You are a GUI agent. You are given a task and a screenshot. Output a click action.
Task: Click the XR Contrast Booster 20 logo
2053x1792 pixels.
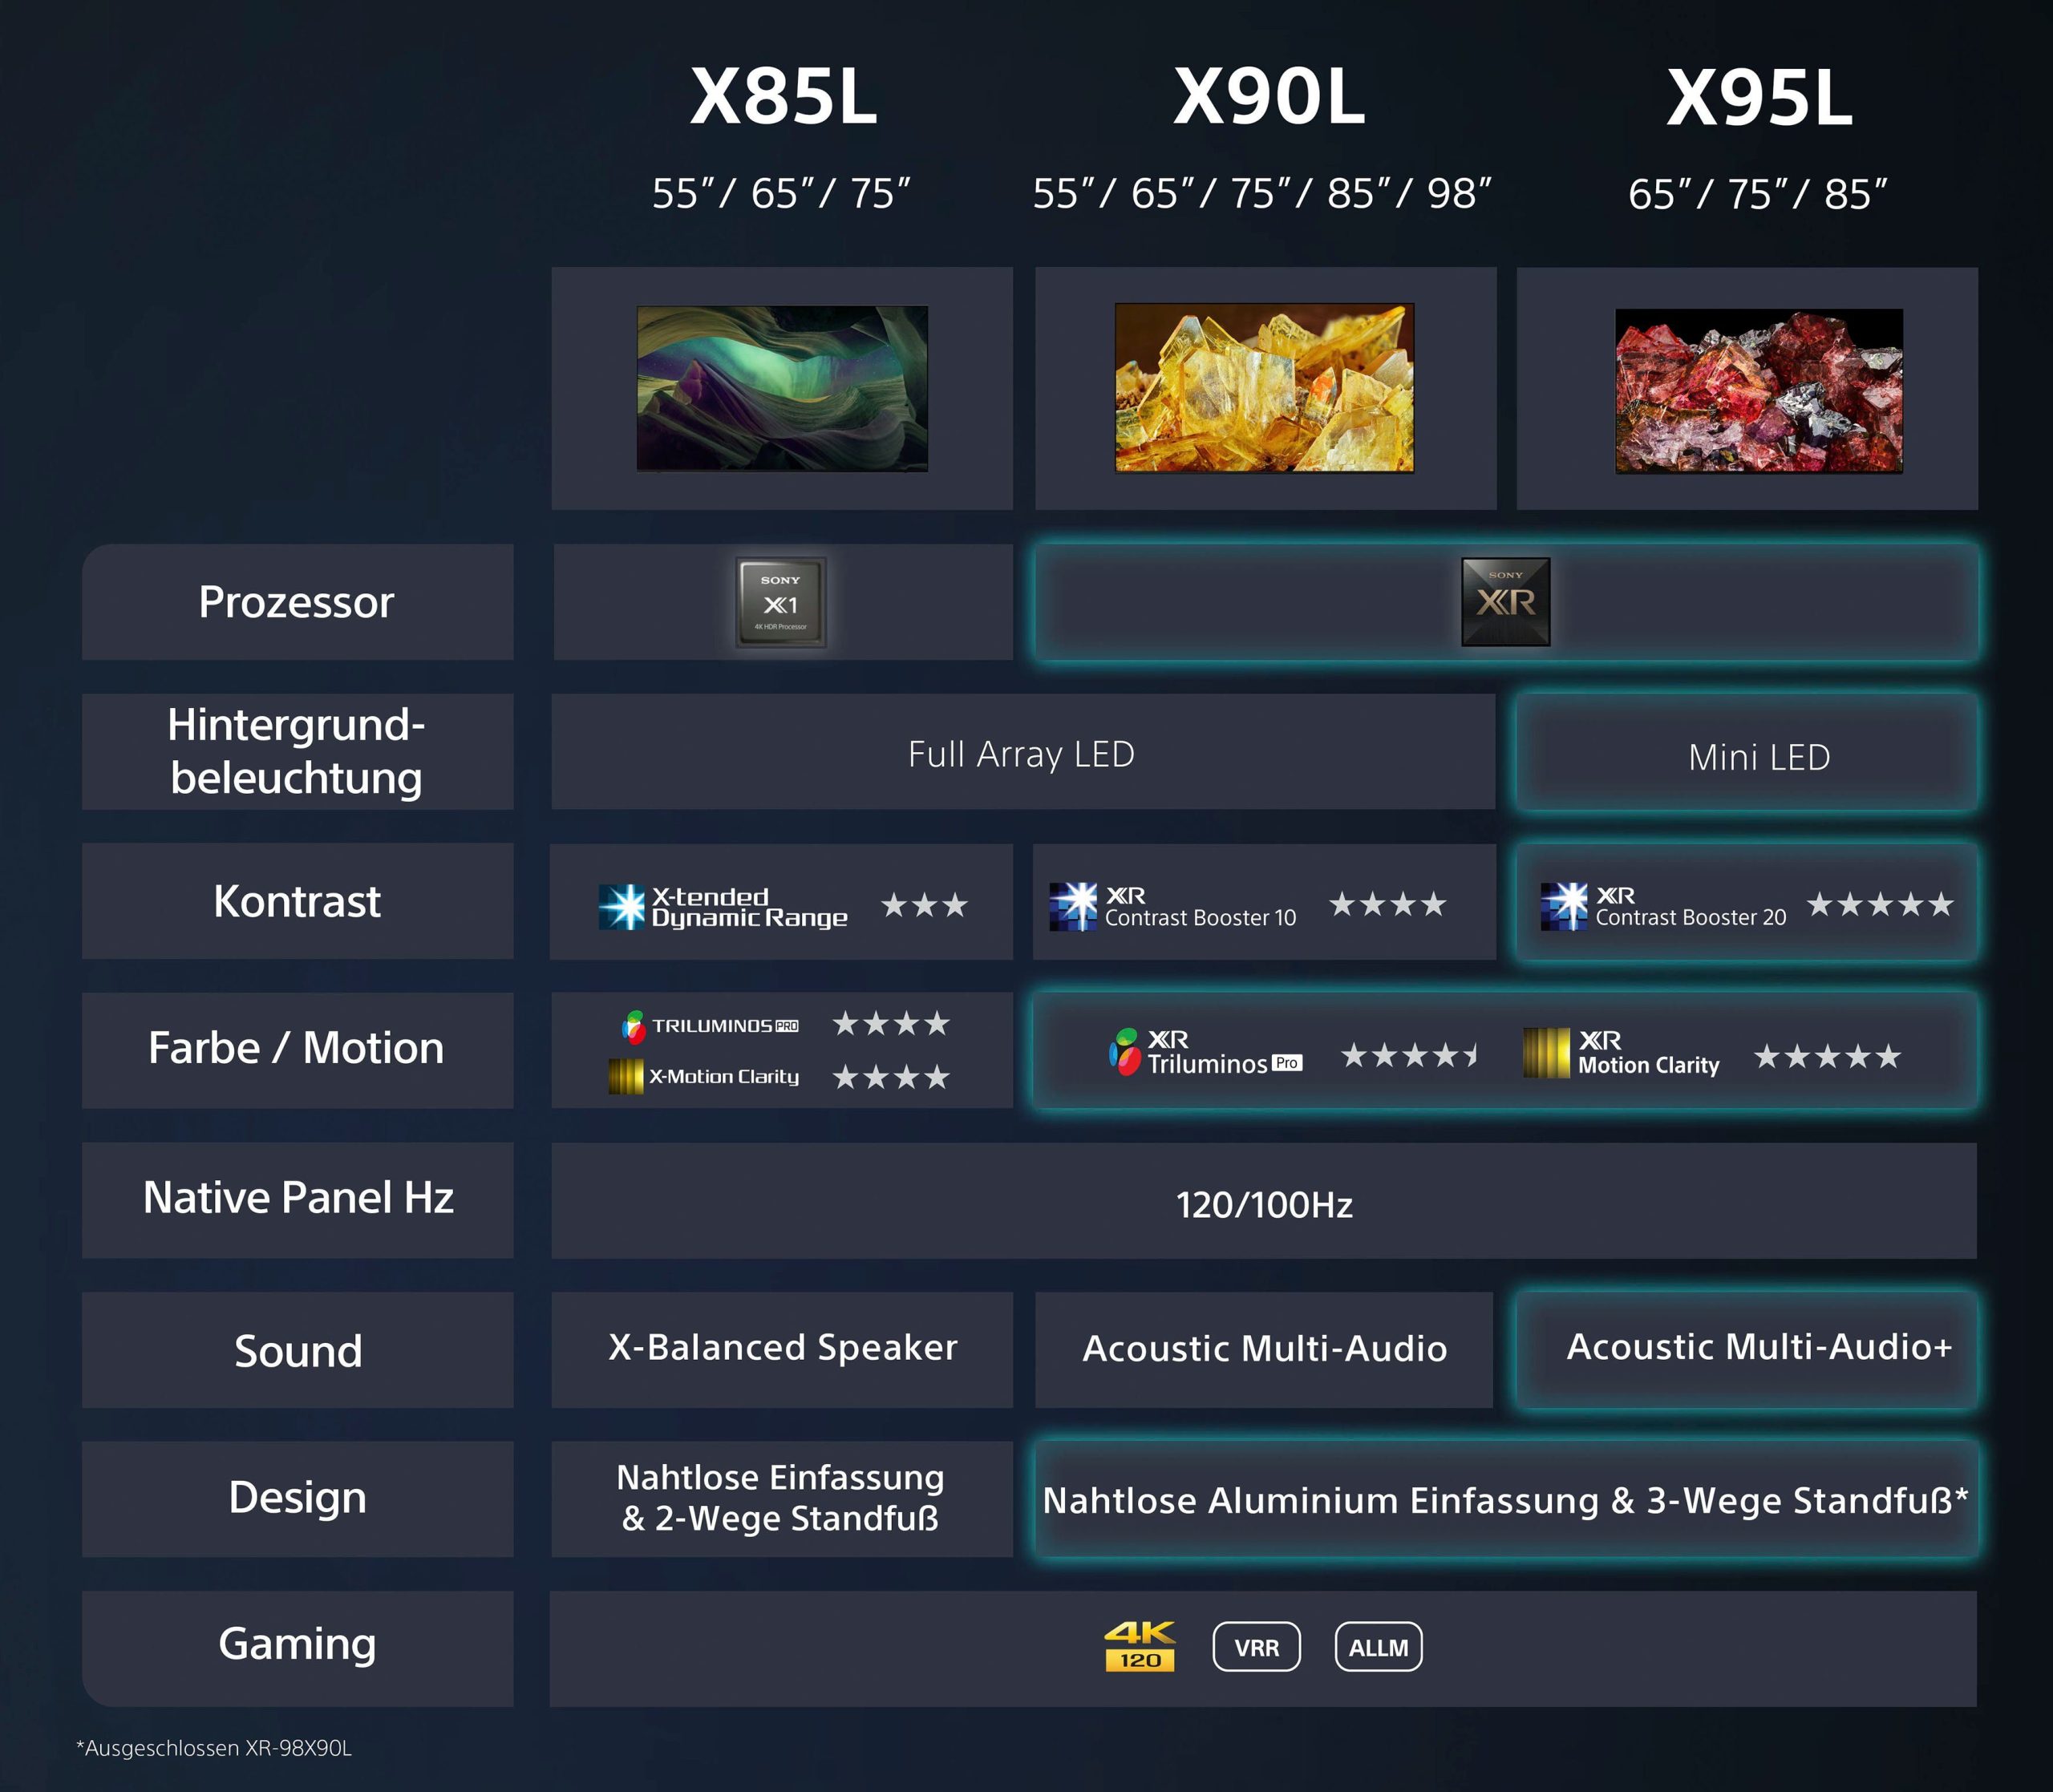click(1663, 906)
